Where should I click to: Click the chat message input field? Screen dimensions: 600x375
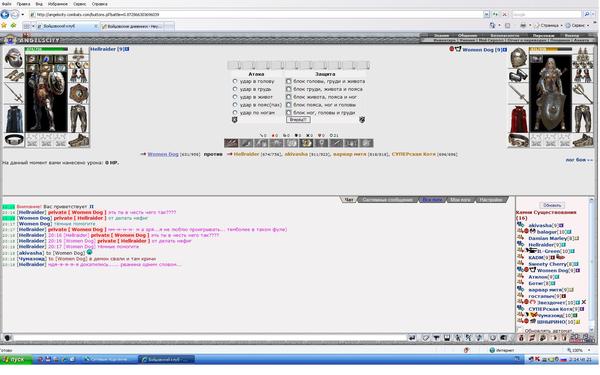click(210, 338)
